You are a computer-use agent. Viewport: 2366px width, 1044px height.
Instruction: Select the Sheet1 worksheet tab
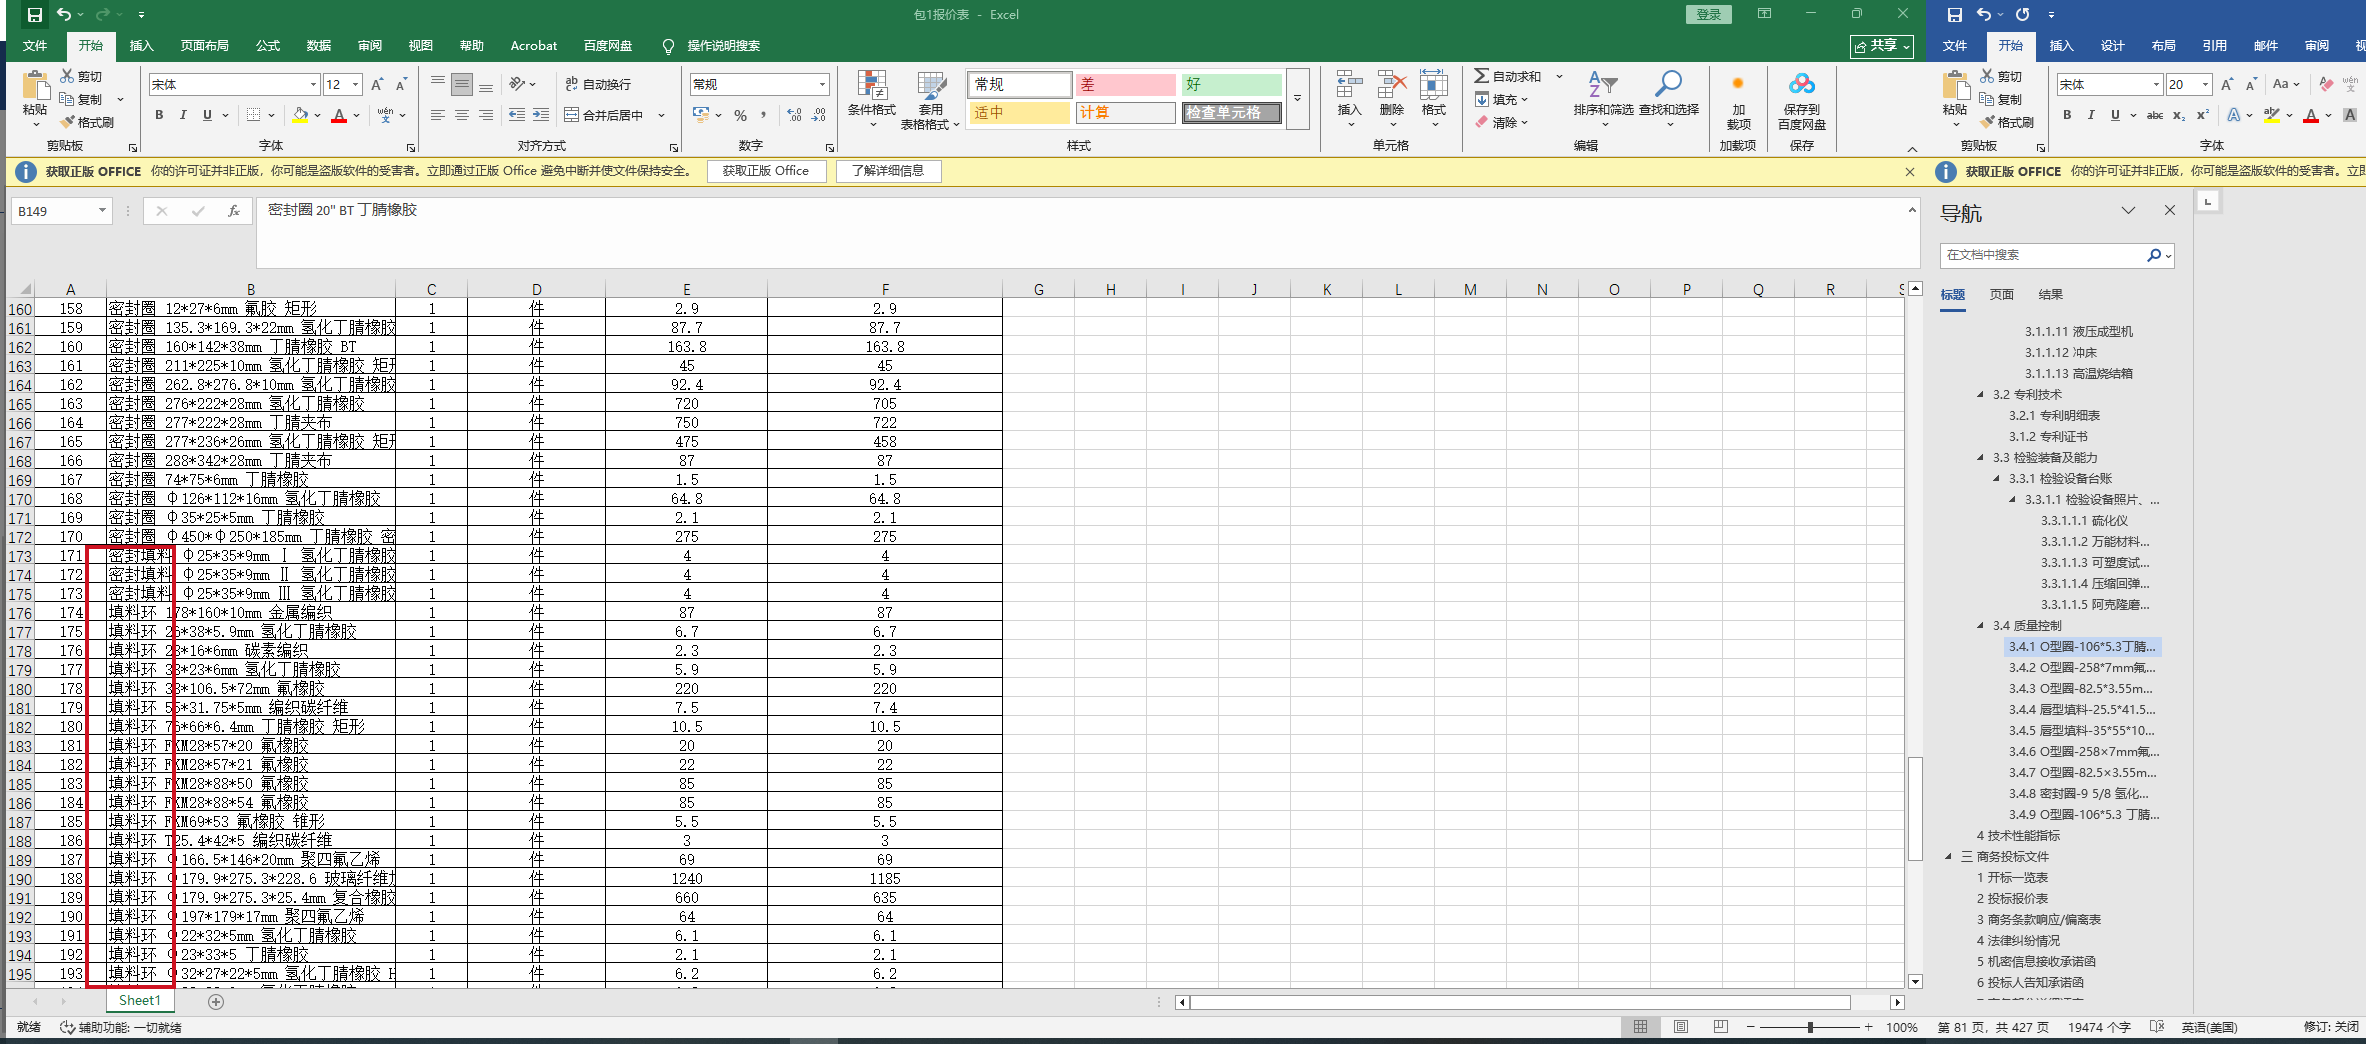(139, 1001)
